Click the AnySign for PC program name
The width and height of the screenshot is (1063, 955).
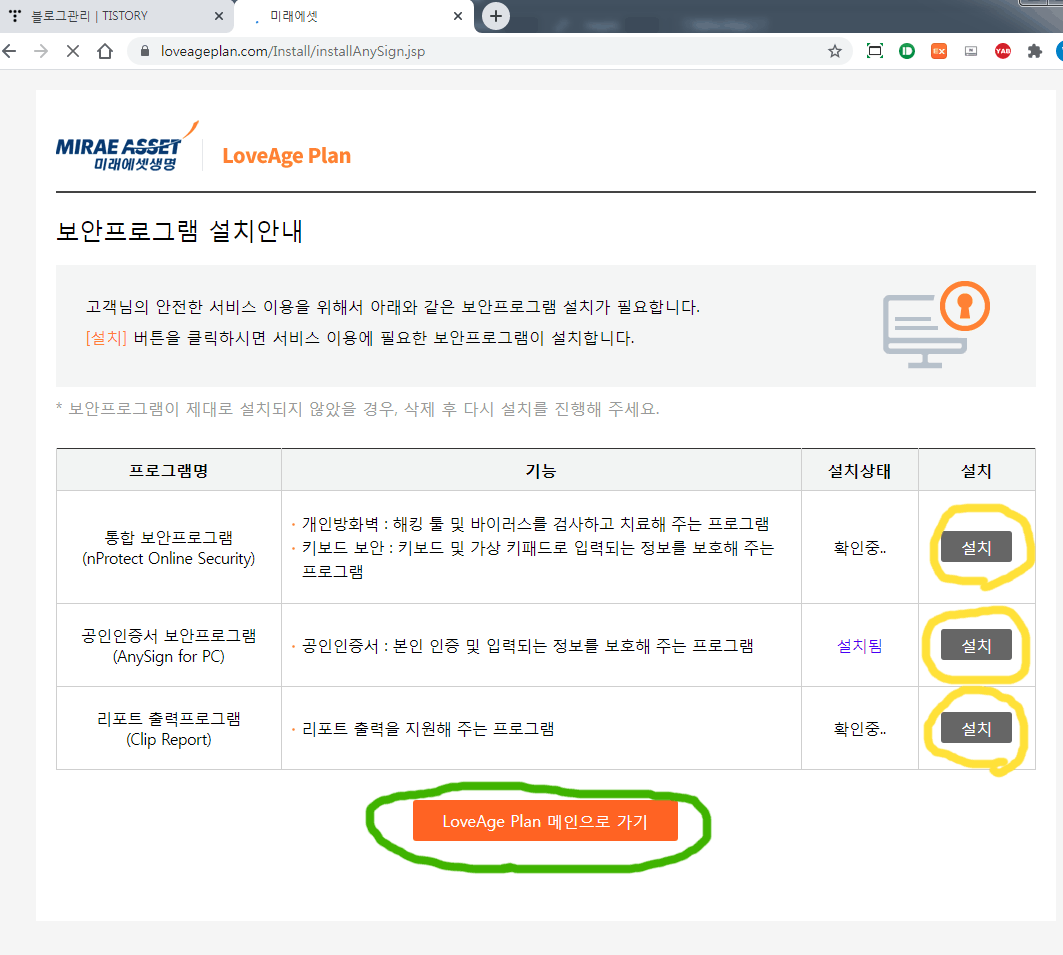(x=169, y=646)
